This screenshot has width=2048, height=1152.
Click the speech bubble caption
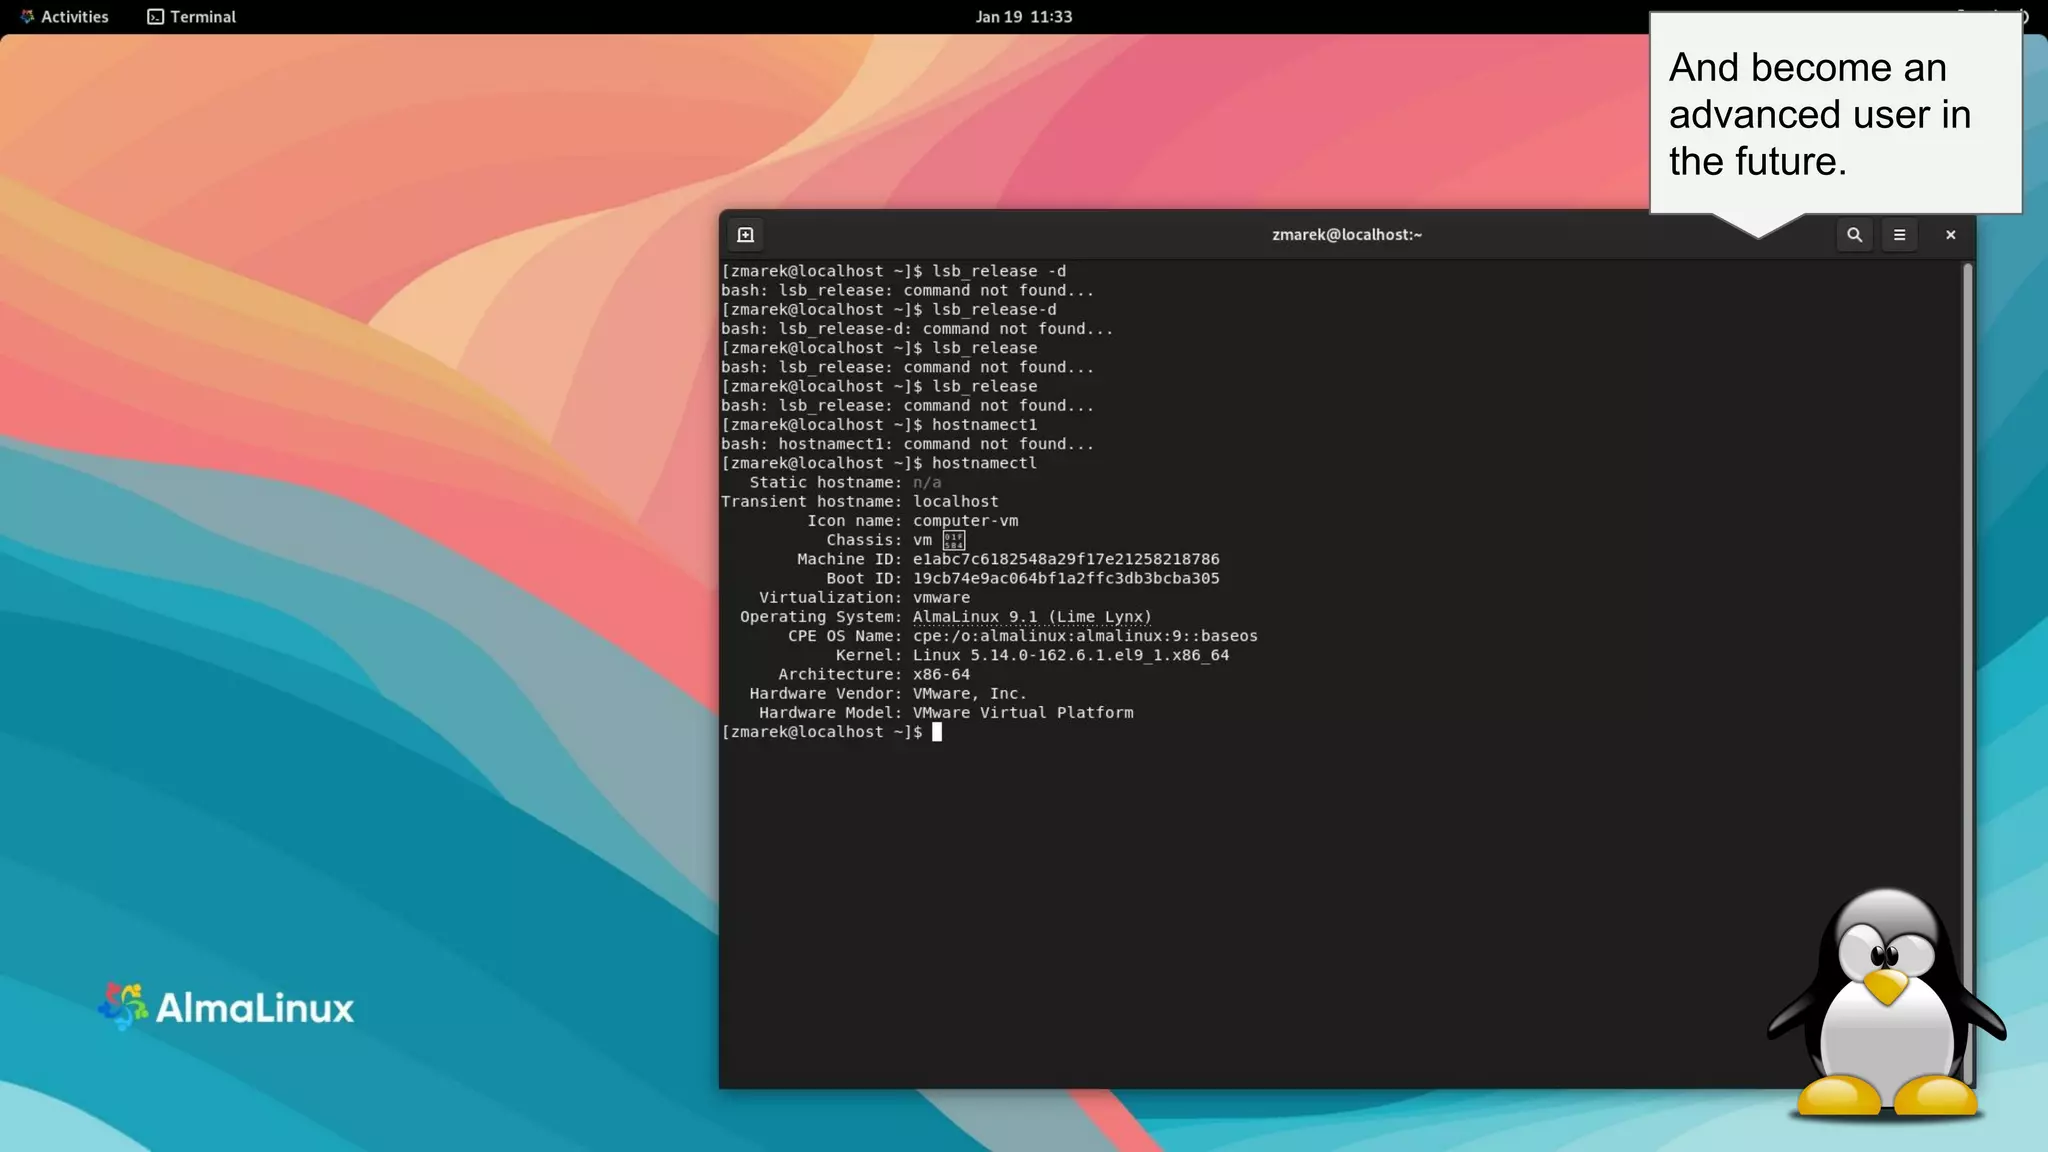pos(1820,114)
